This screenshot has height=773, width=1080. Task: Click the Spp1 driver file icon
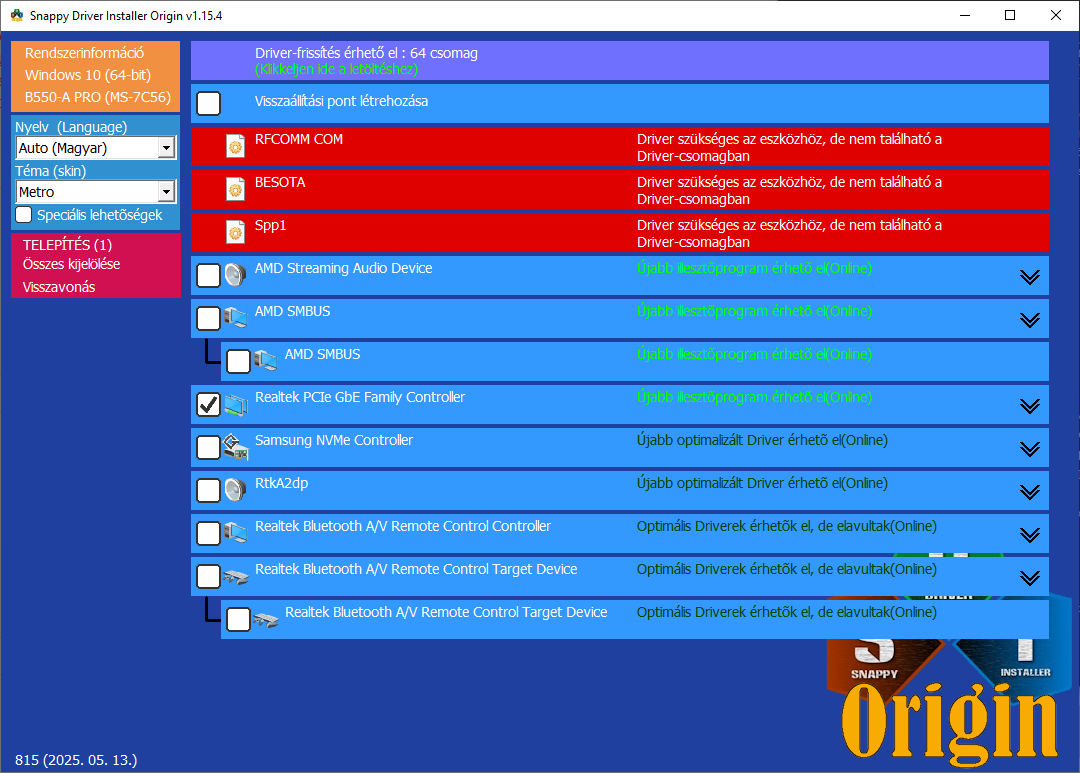(x=235, y=233)
